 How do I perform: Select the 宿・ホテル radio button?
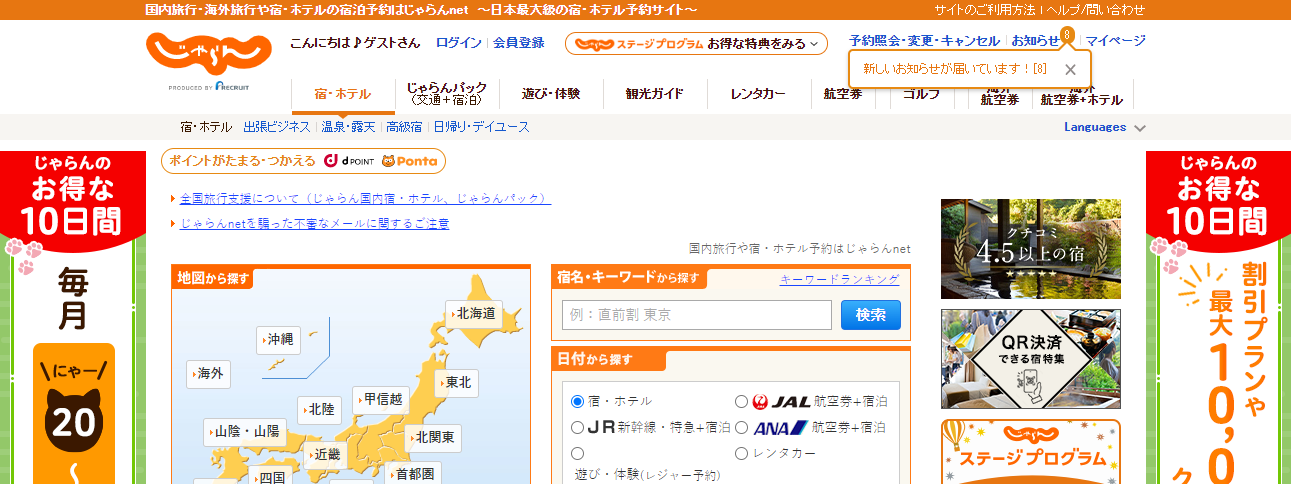pyautogui.click(x=577, y=401)
